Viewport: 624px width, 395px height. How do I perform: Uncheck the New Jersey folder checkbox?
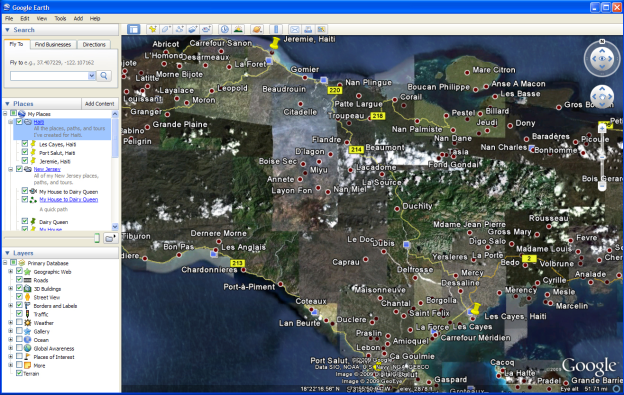click(x=19, y=169)
